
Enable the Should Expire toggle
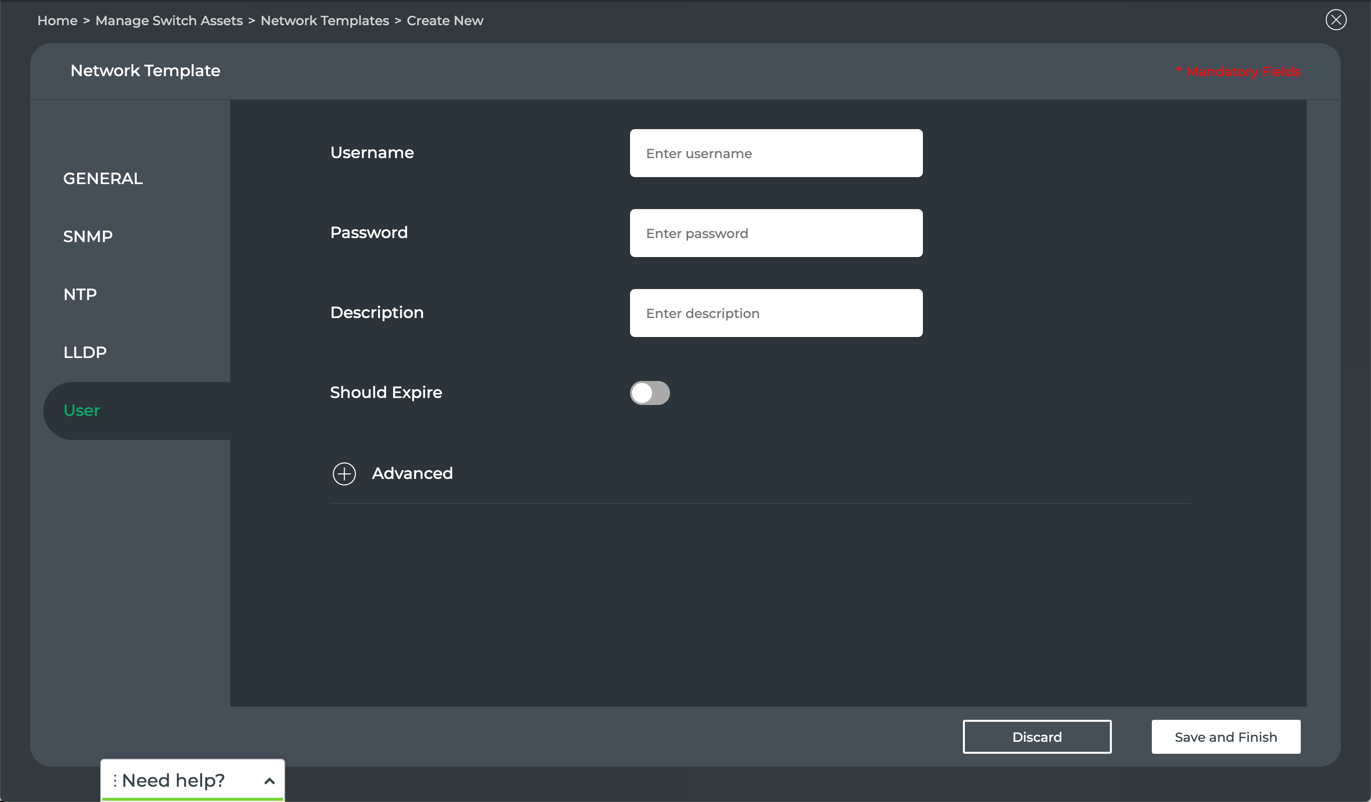click(x=649, y=393)
